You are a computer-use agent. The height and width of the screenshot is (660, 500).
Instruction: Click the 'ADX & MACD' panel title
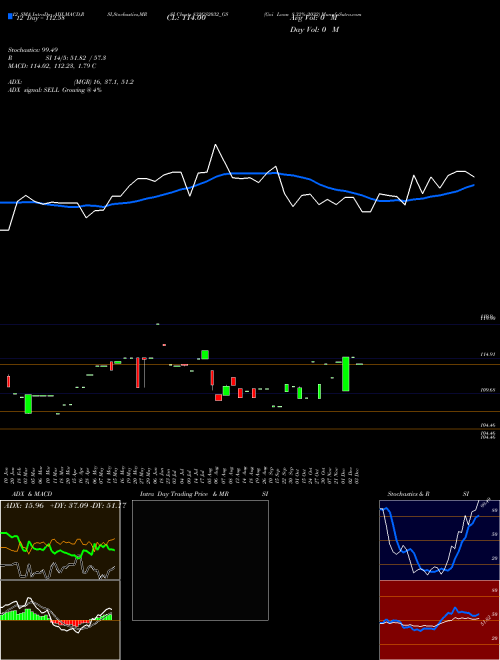32,494
